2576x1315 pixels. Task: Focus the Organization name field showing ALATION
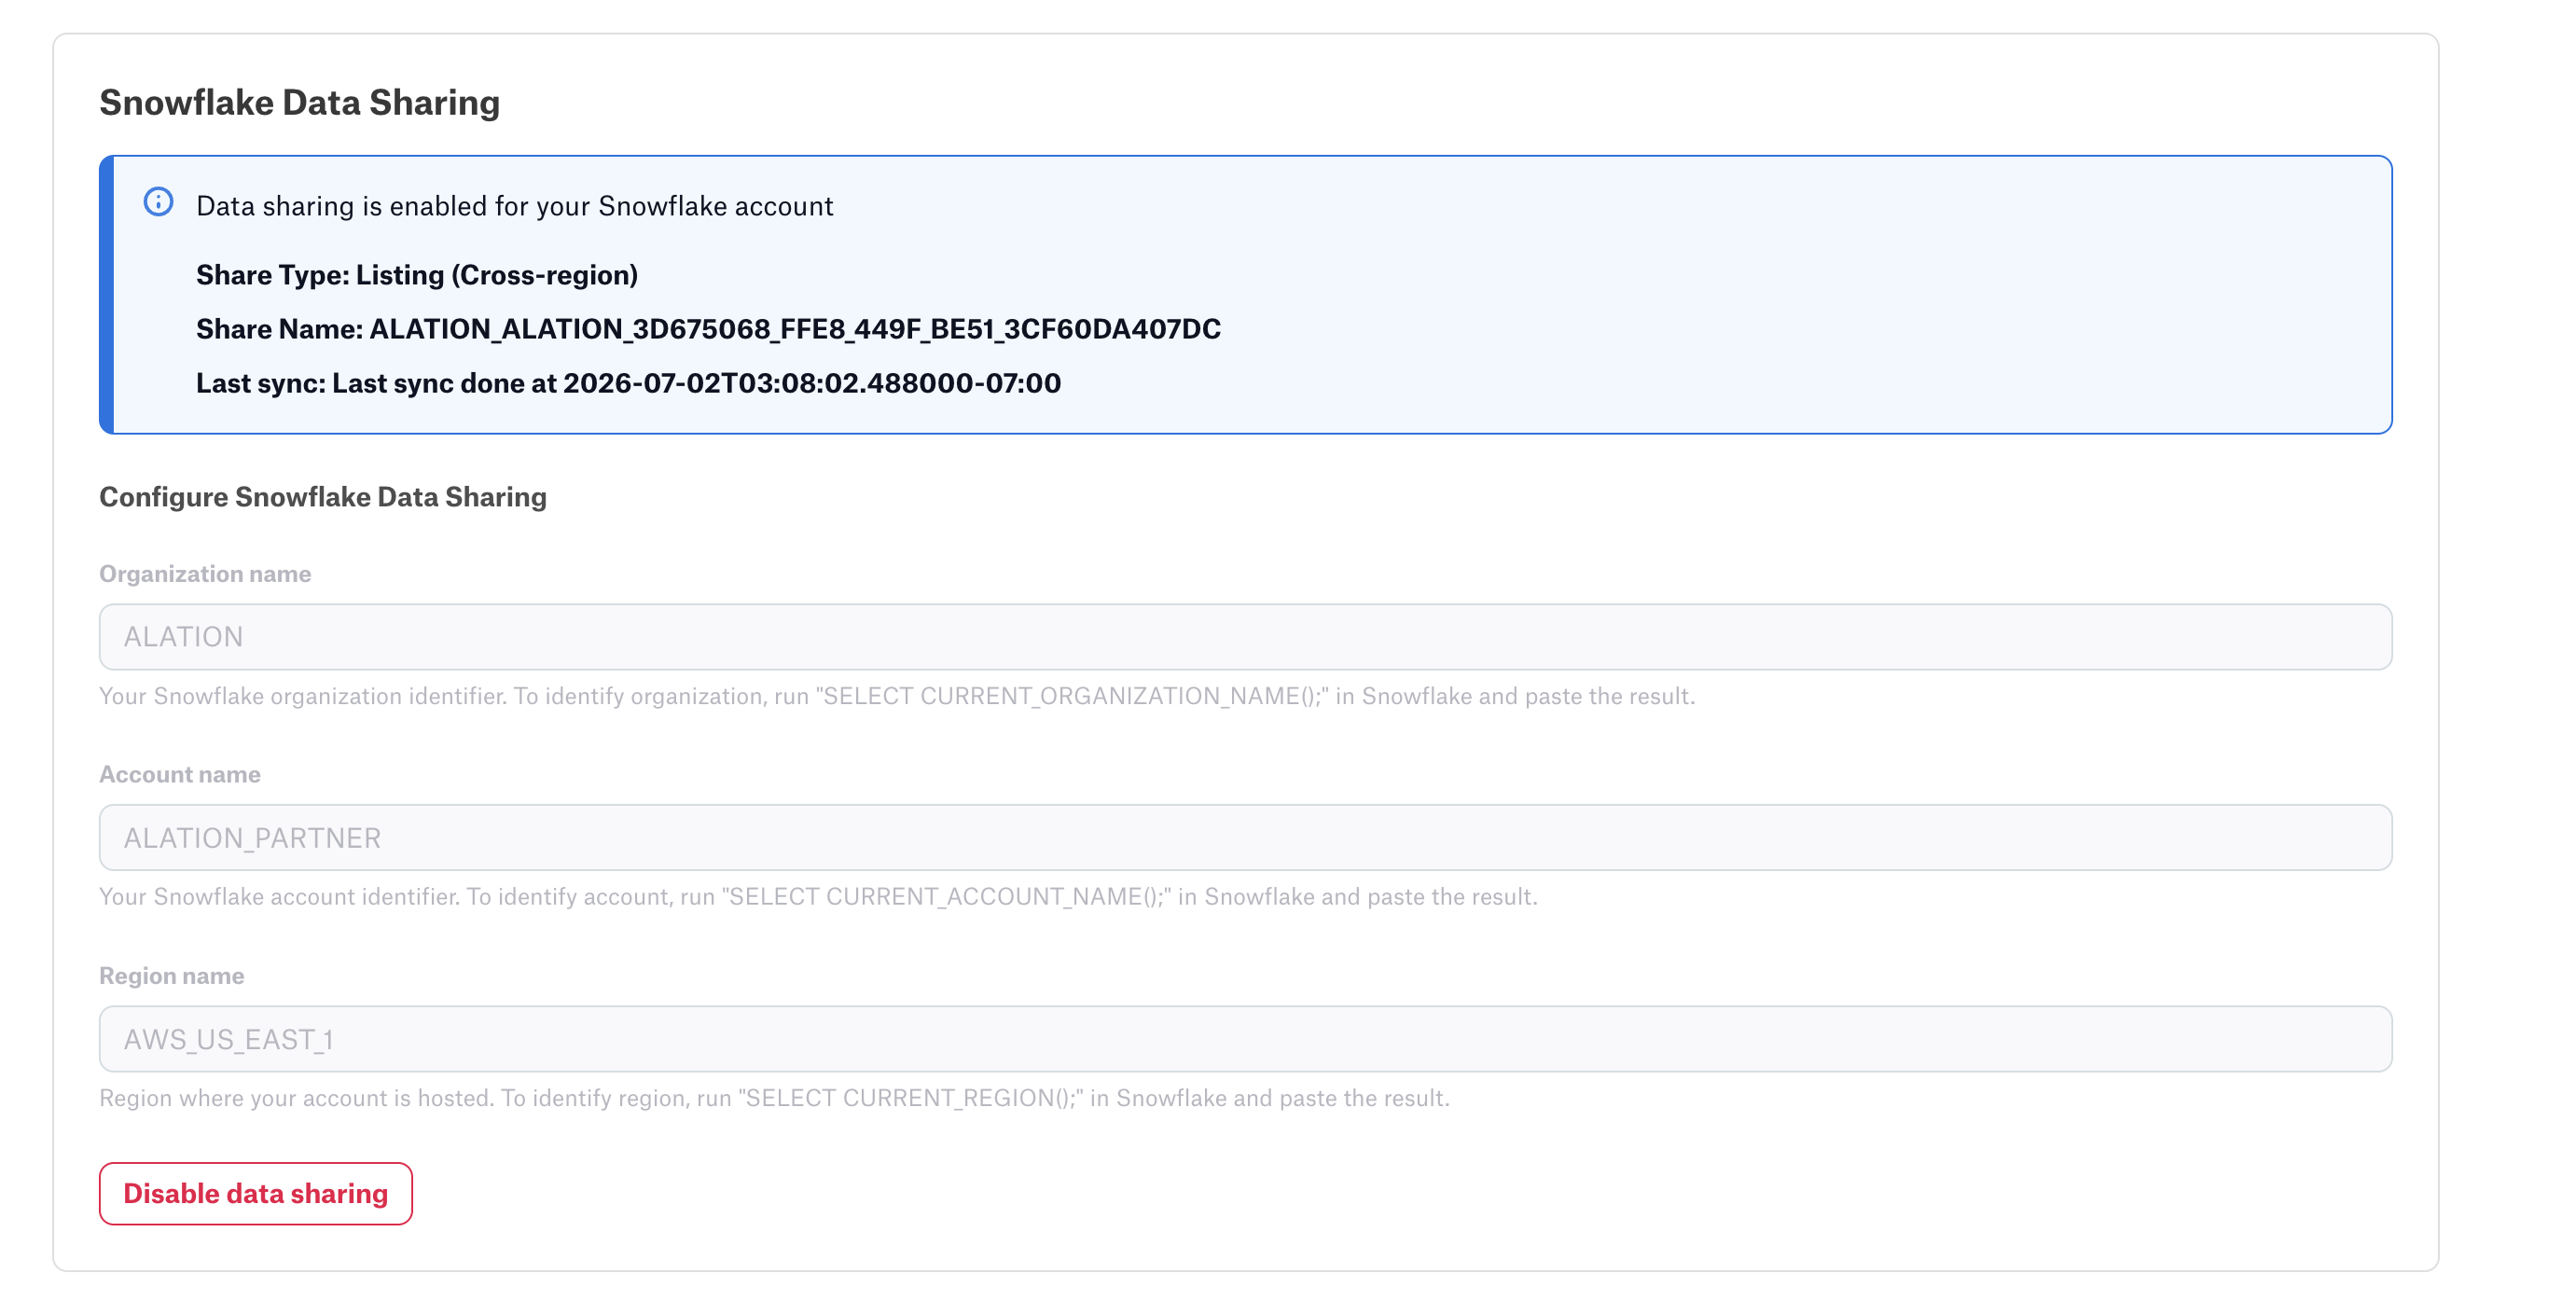point(1245,637)
